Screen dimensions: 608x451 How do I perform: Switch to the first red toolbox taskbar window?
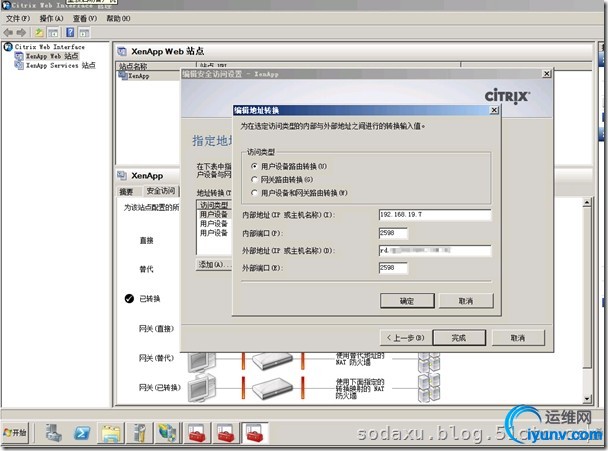point(196,433)
